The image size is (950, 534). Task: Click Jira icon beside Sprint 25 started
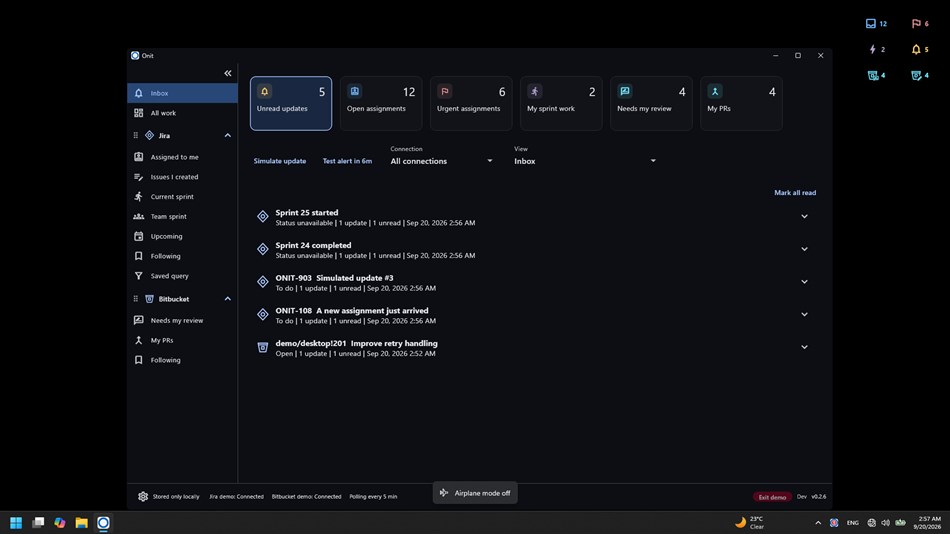[x=262, y=216]
